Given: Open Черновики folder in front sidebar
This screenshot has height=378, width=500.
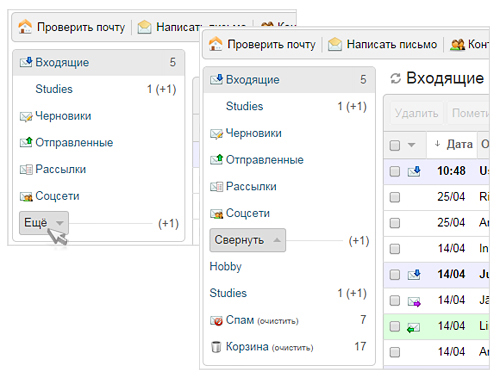Looking at the screenshot, I should click(x=253, y=133).
